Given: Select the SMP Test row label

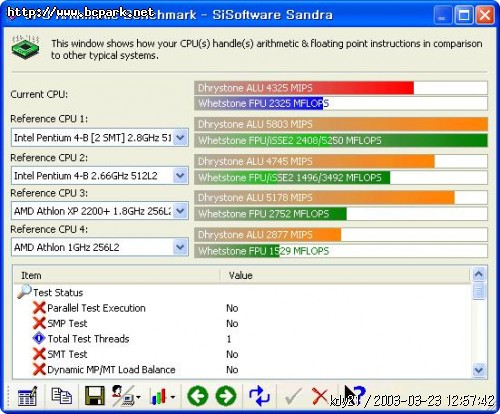Looking at the screenshot, I should coord(67,323).
